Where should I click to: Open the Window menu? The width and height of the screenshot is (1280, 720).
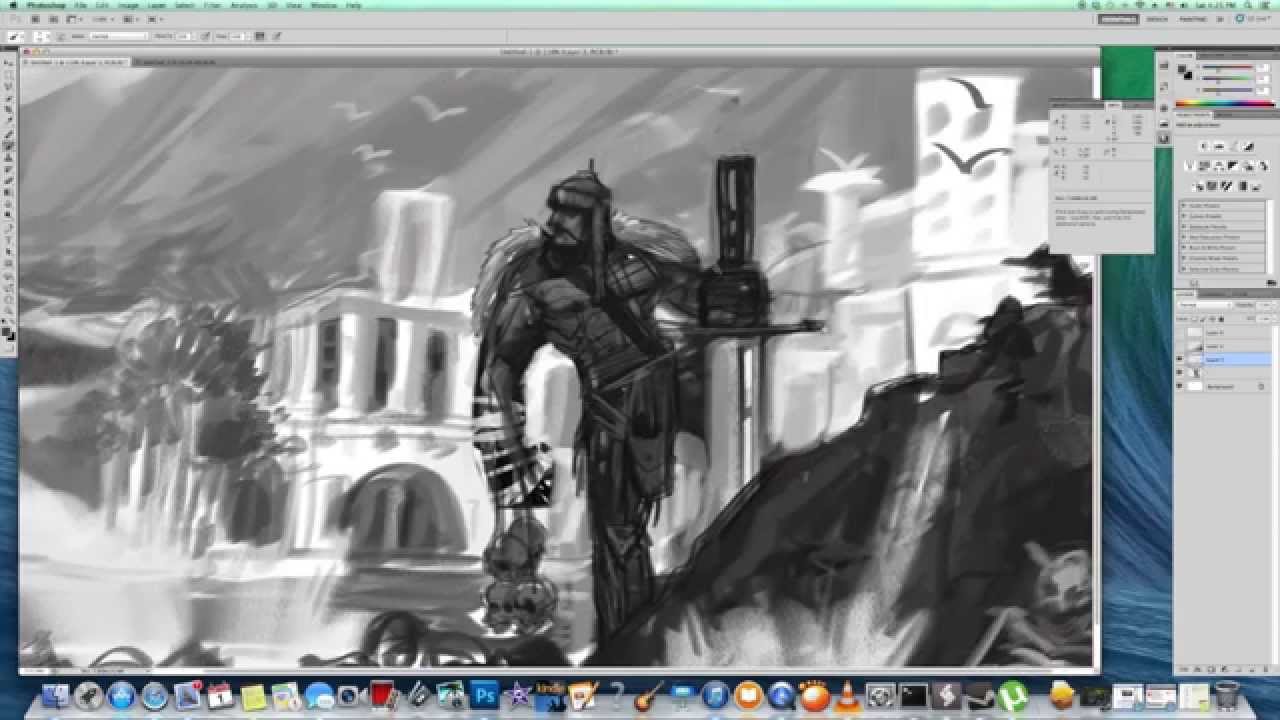click(x=323, y=5)
